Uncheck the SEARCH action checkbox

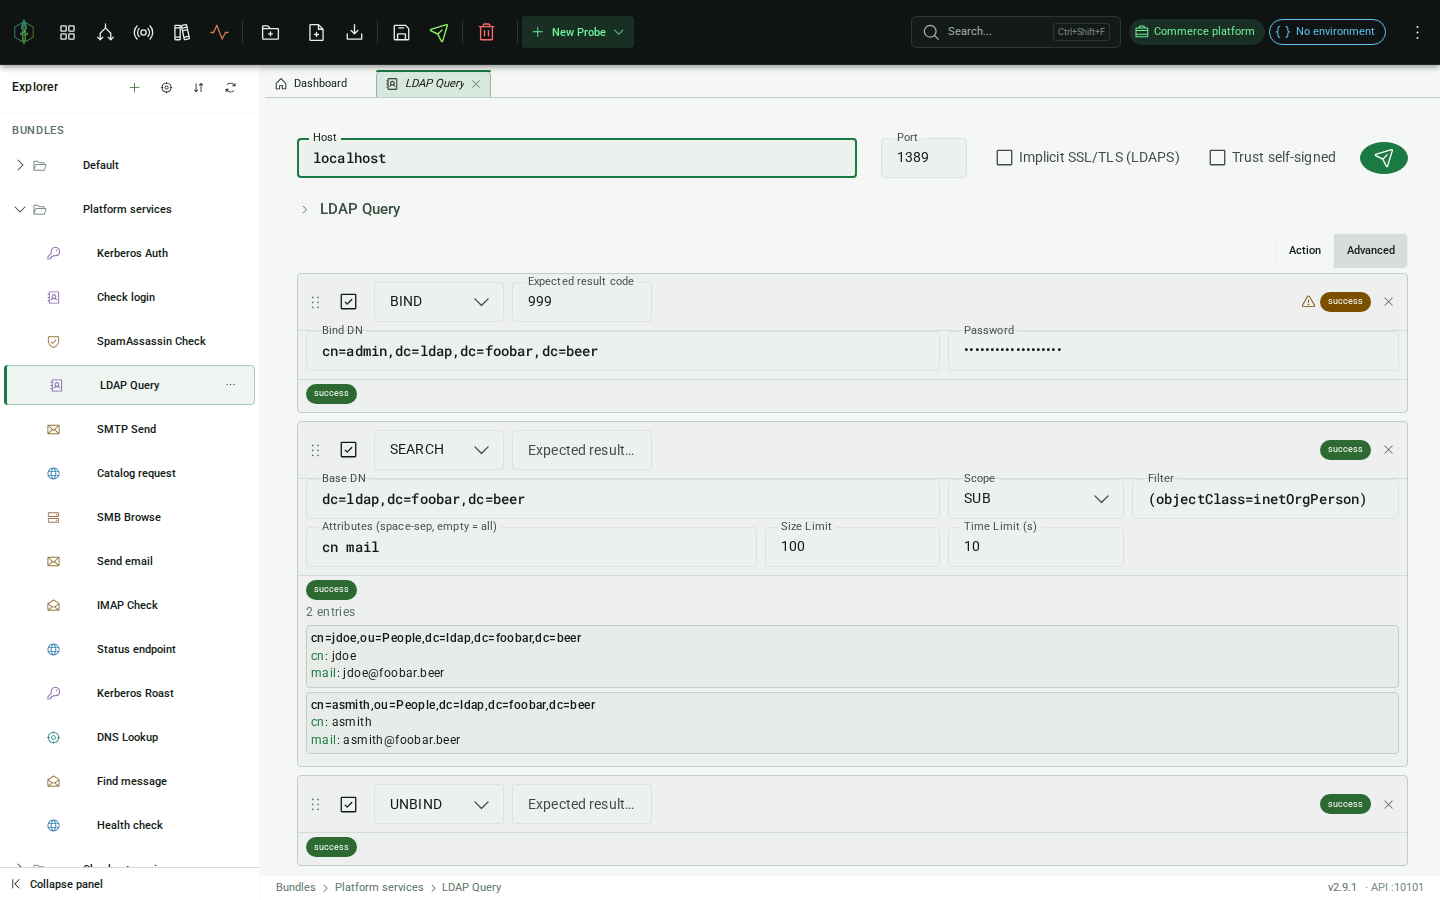(348, 450)
